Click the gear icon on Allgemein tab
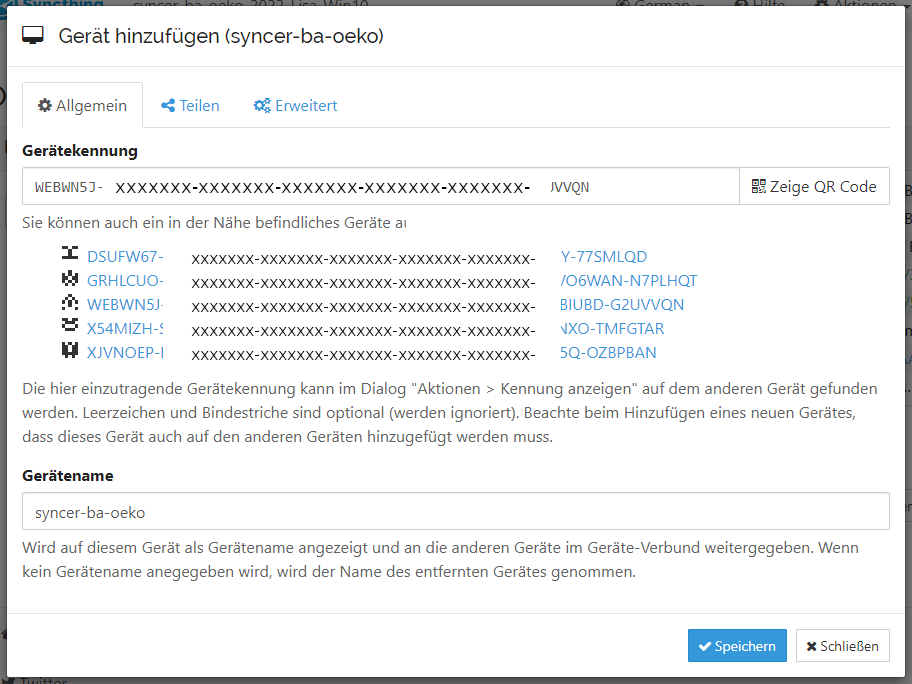912x684 pixels. click(x=44, y=105)
